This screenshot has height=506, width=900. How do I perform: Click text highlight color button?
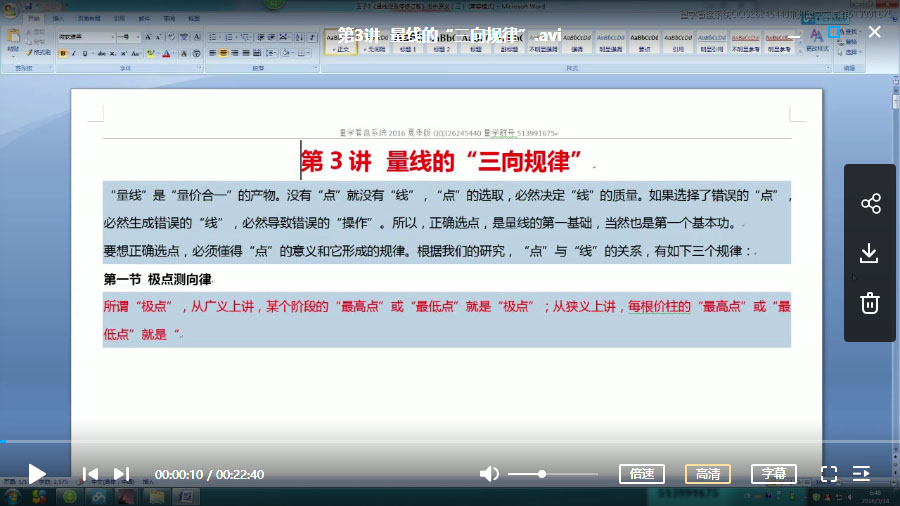(x=150, y=53)
